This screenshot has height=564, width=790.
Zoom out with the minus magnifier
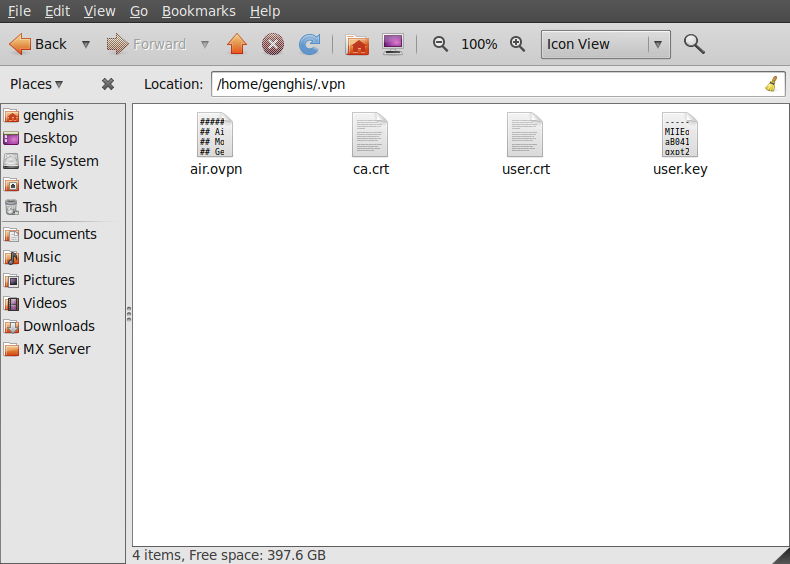[x=440, y=44]
